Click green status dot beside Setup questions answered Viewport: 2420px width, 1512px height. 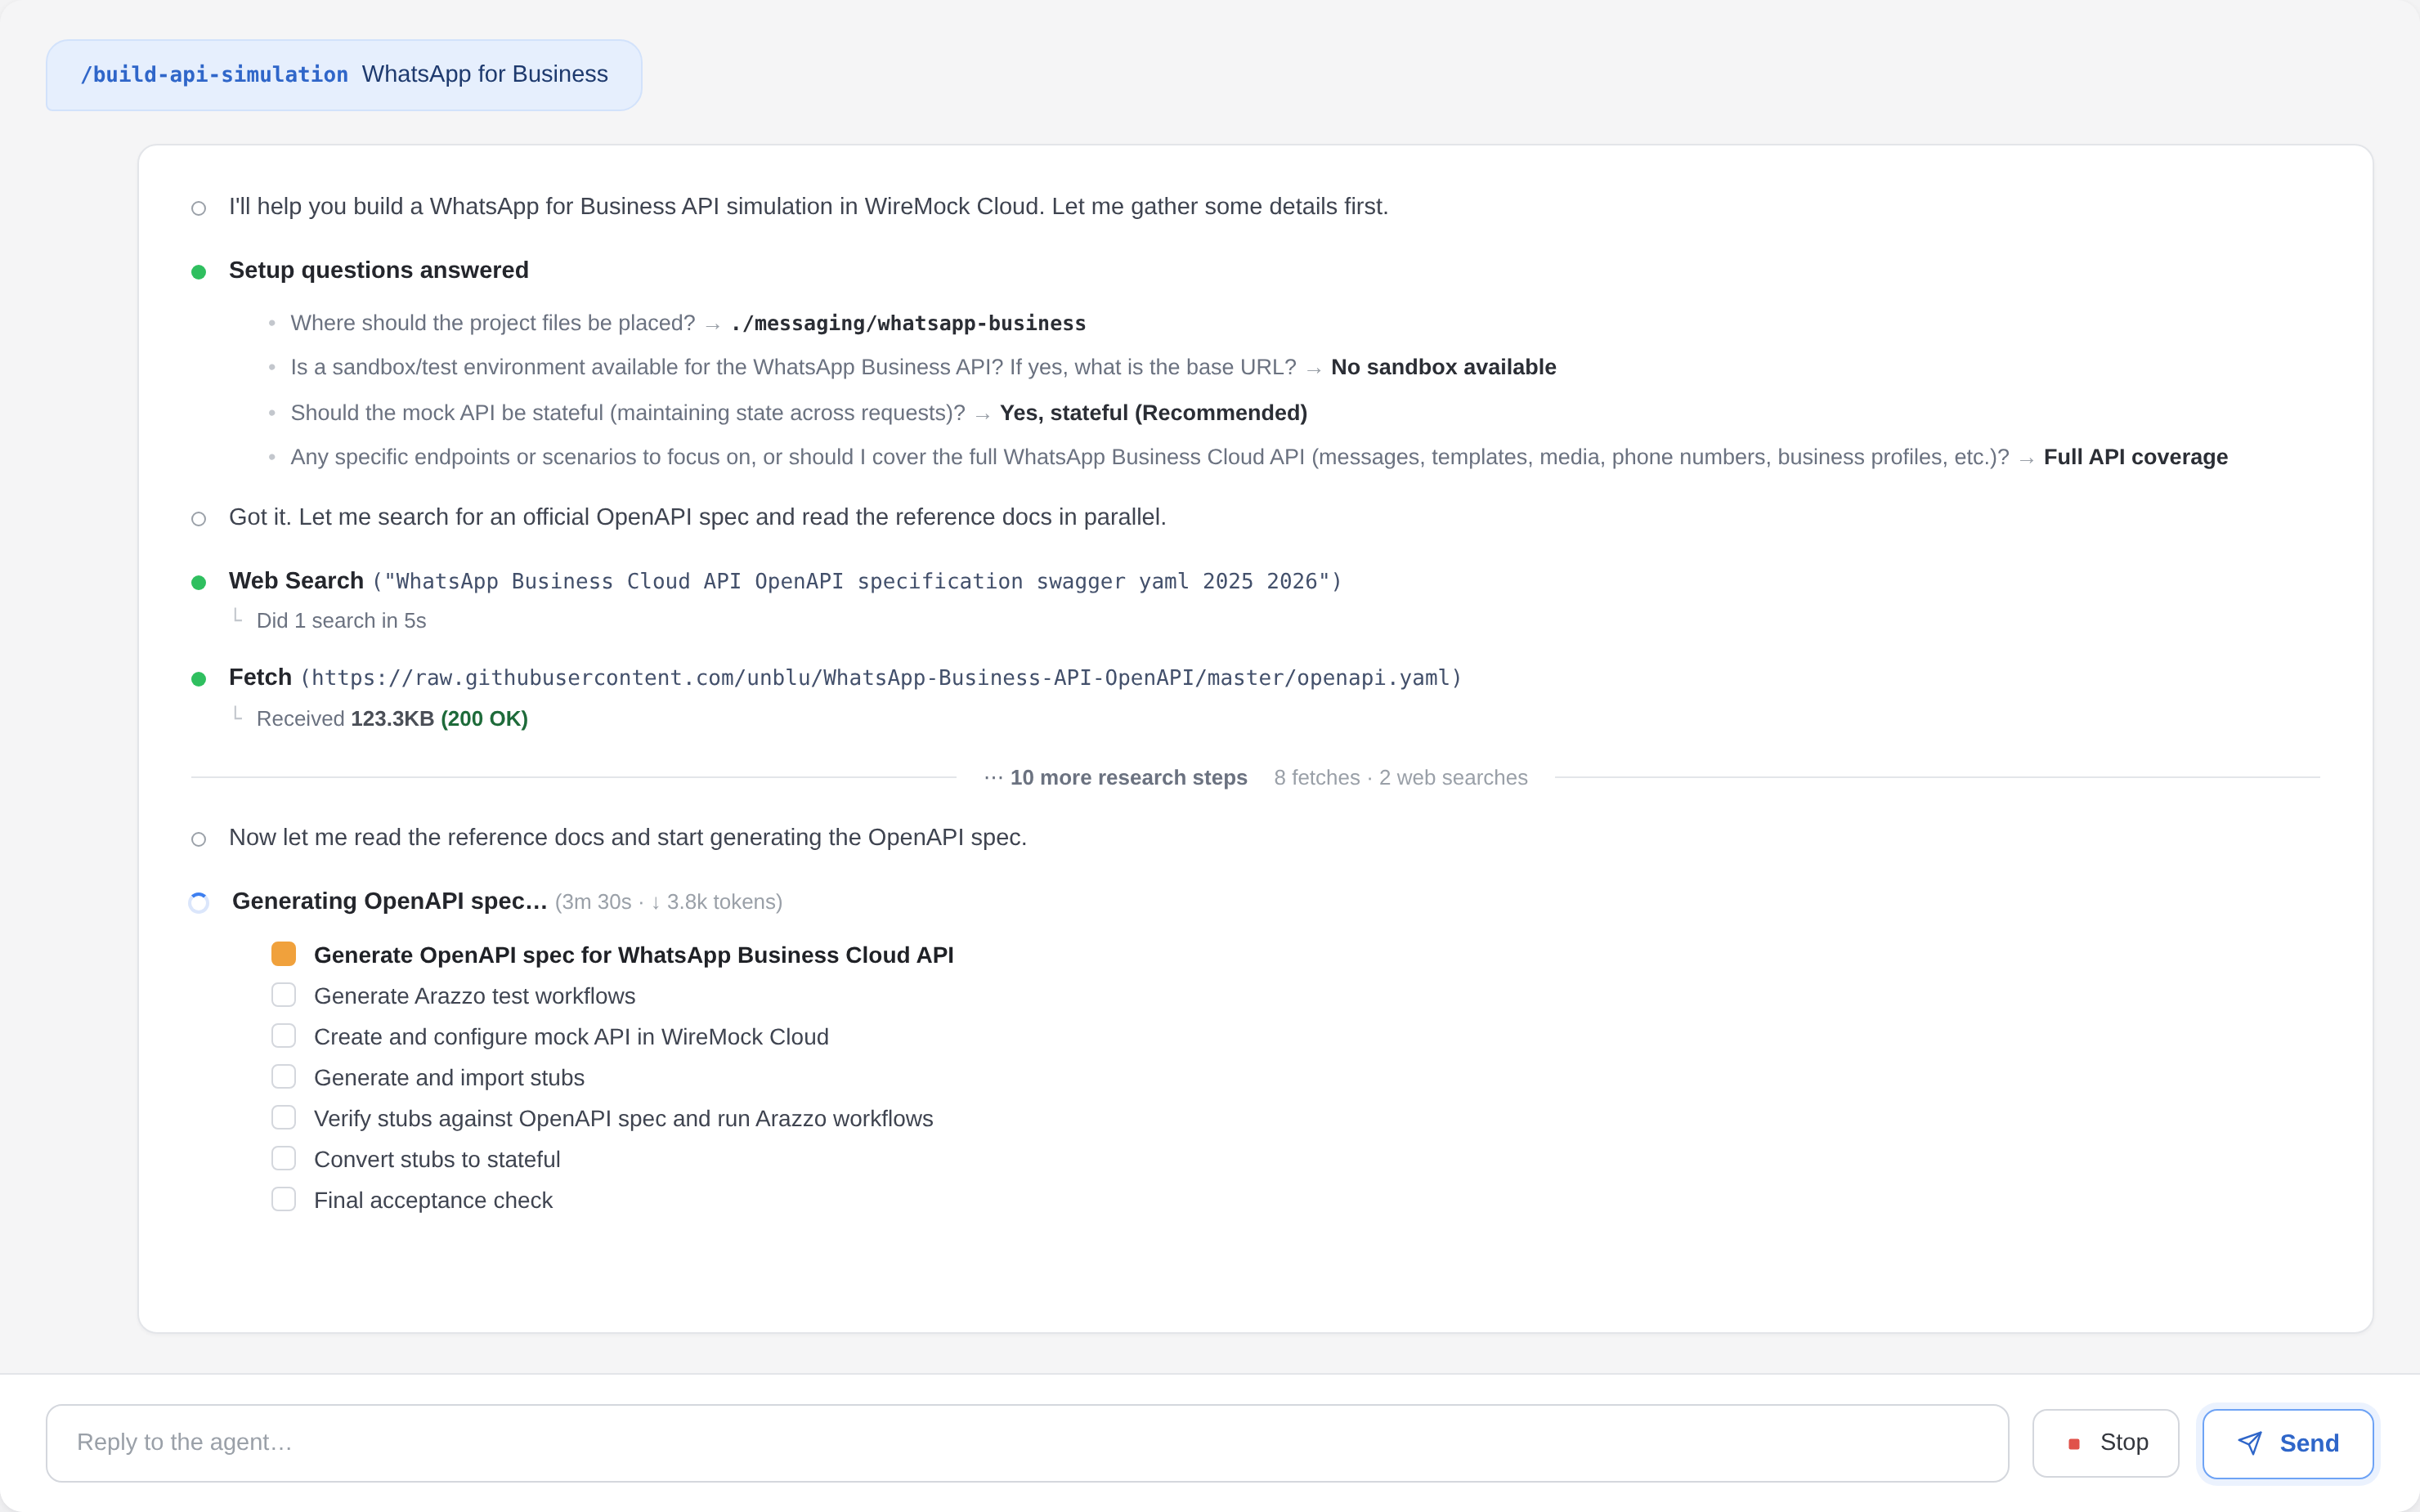click(x=199, y=272)
